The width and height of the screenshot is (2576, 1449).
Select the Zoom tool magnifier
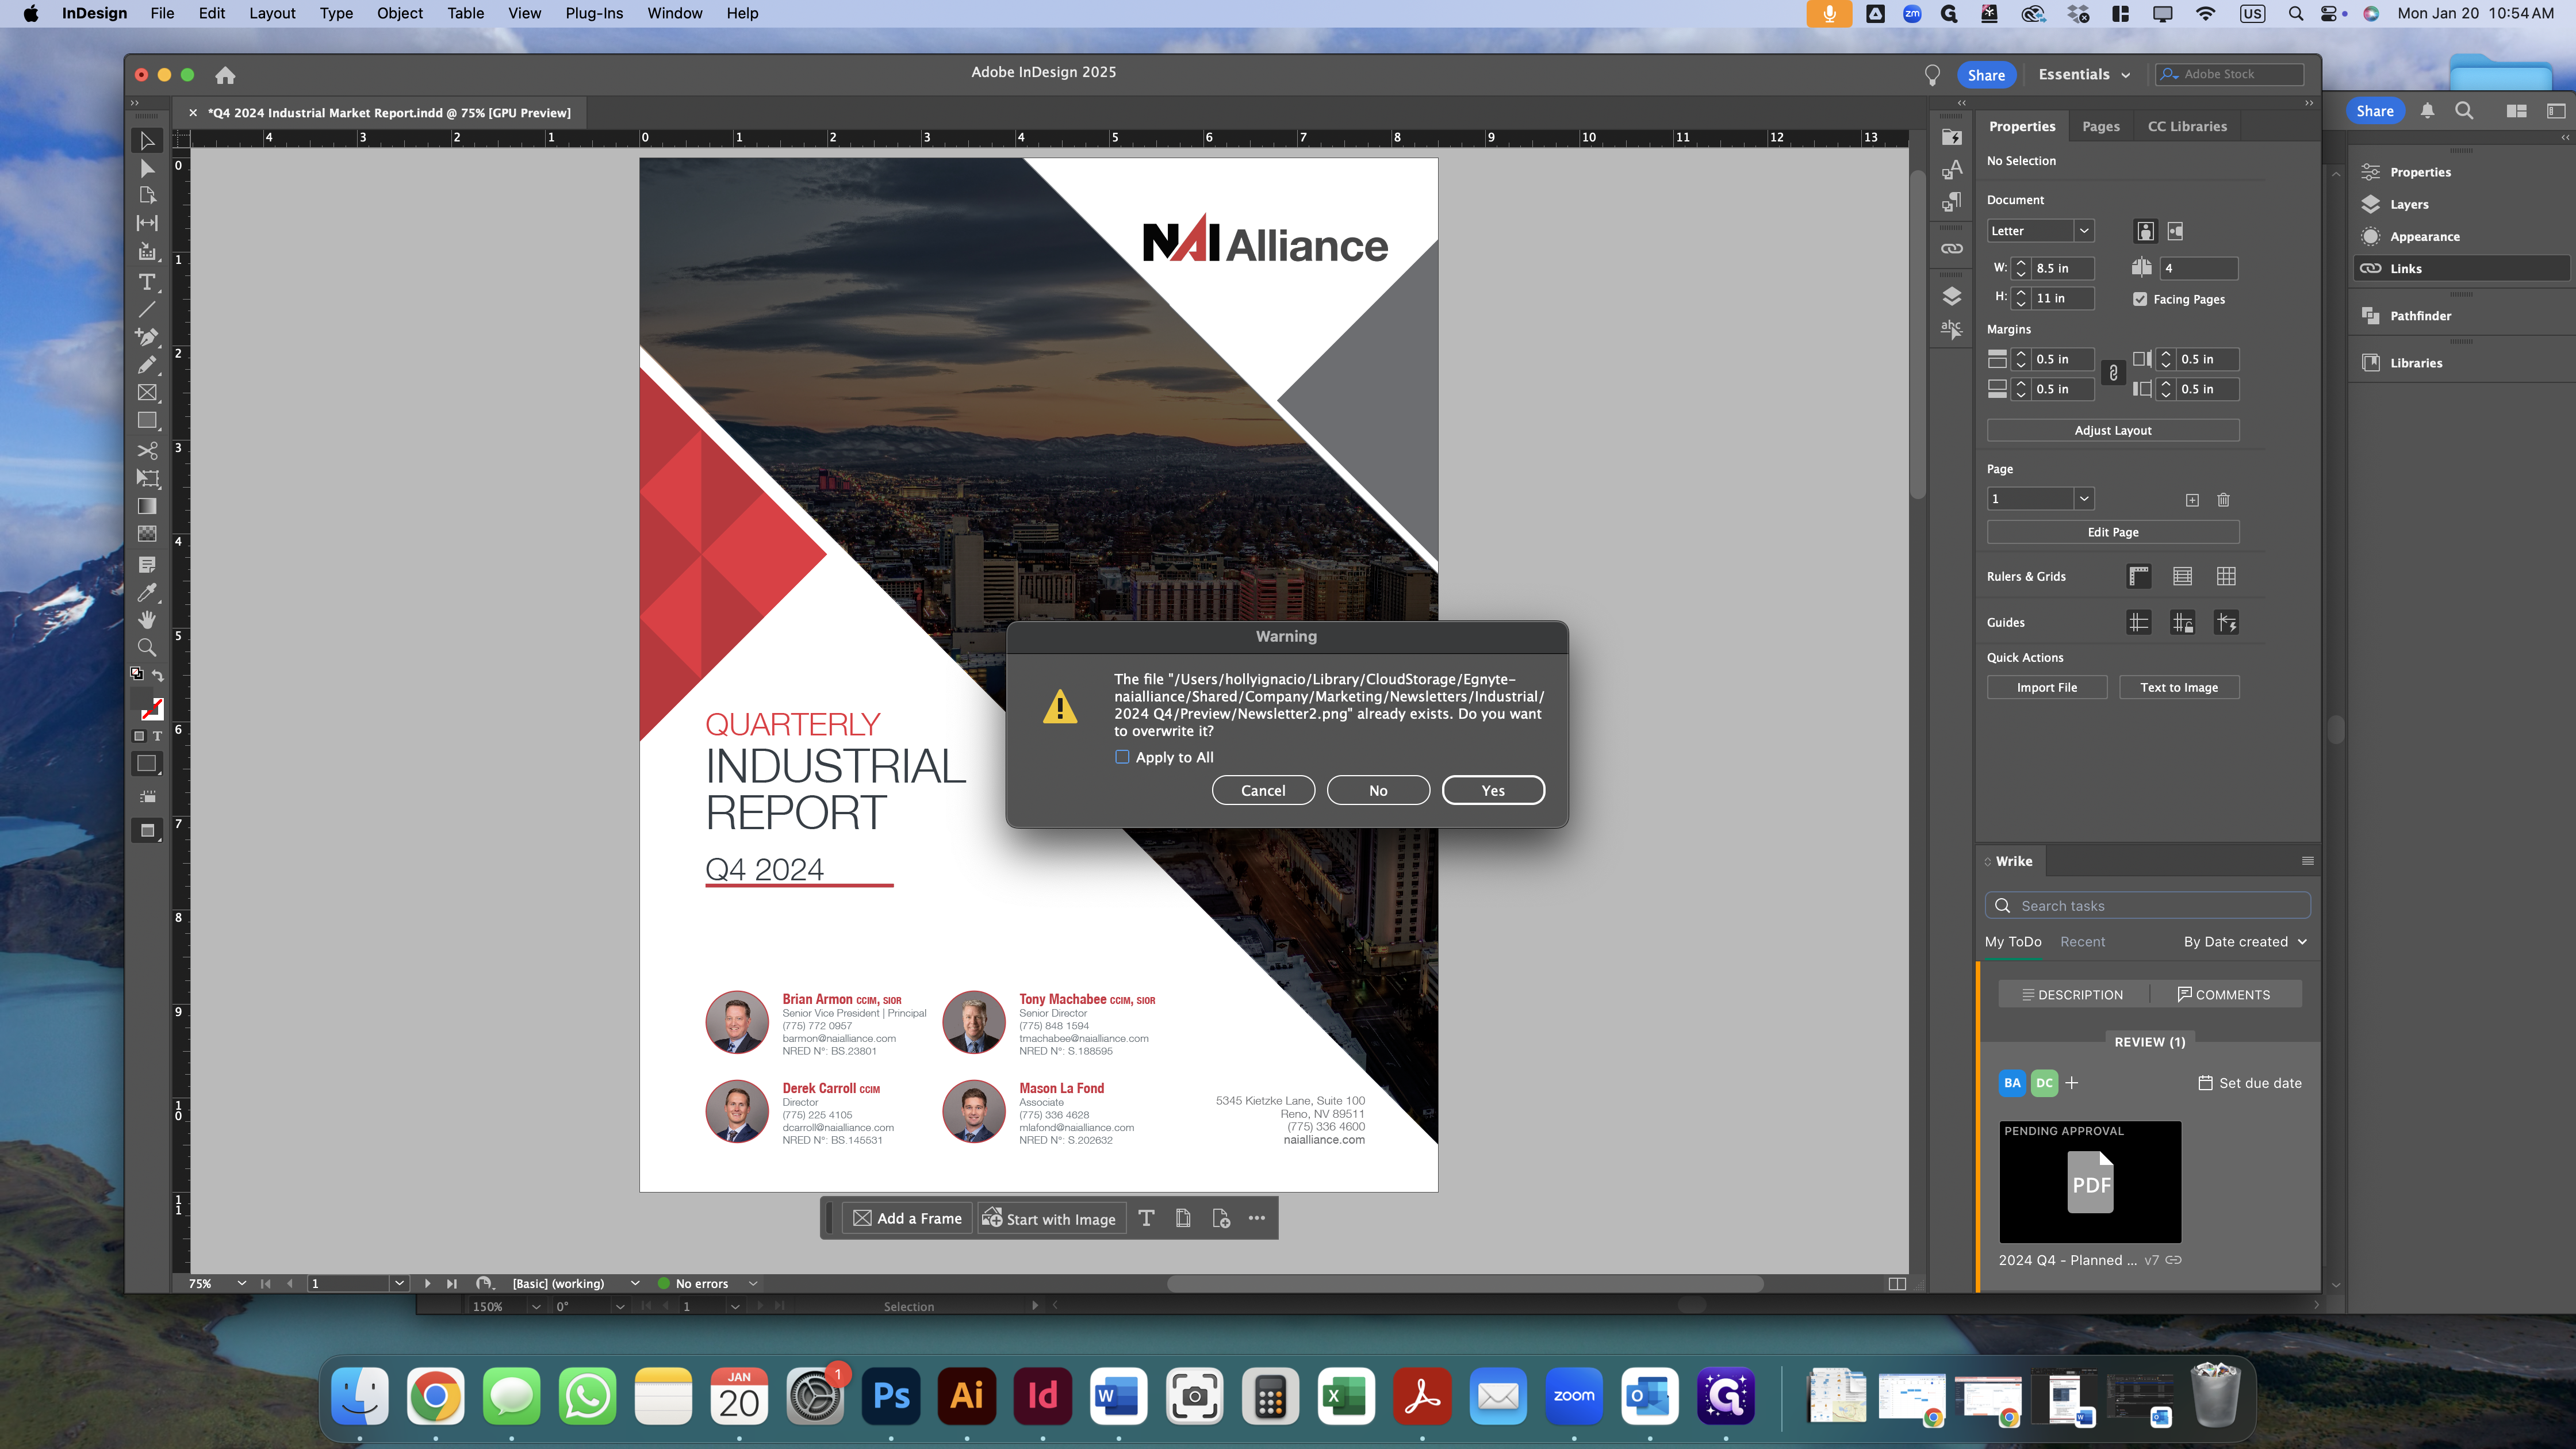147,648
